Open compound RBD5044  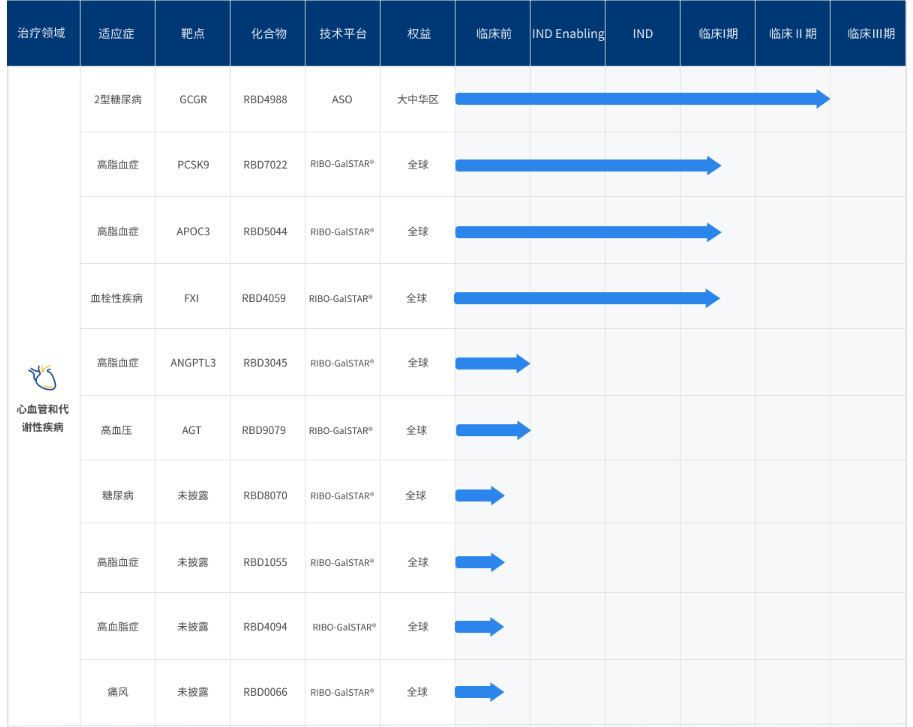266,232
